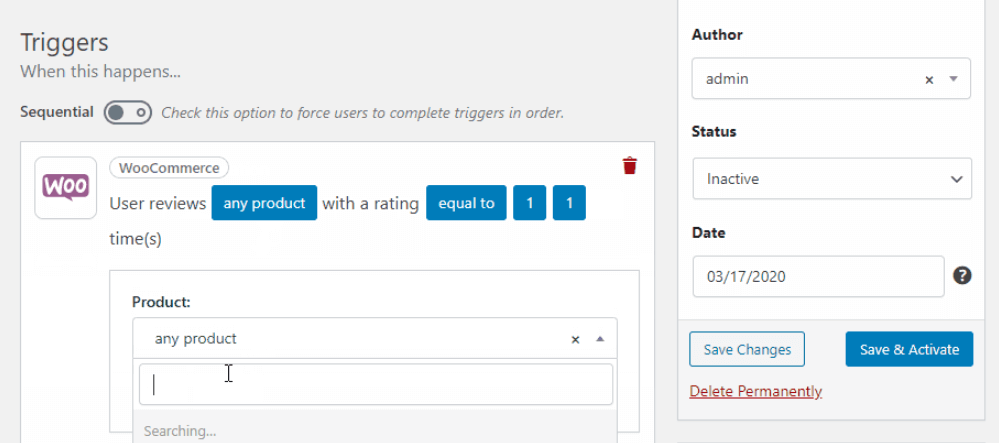The image size is (999, 443).
Task: Click the WooCommerce integration label tag
Action: point(170,168)
